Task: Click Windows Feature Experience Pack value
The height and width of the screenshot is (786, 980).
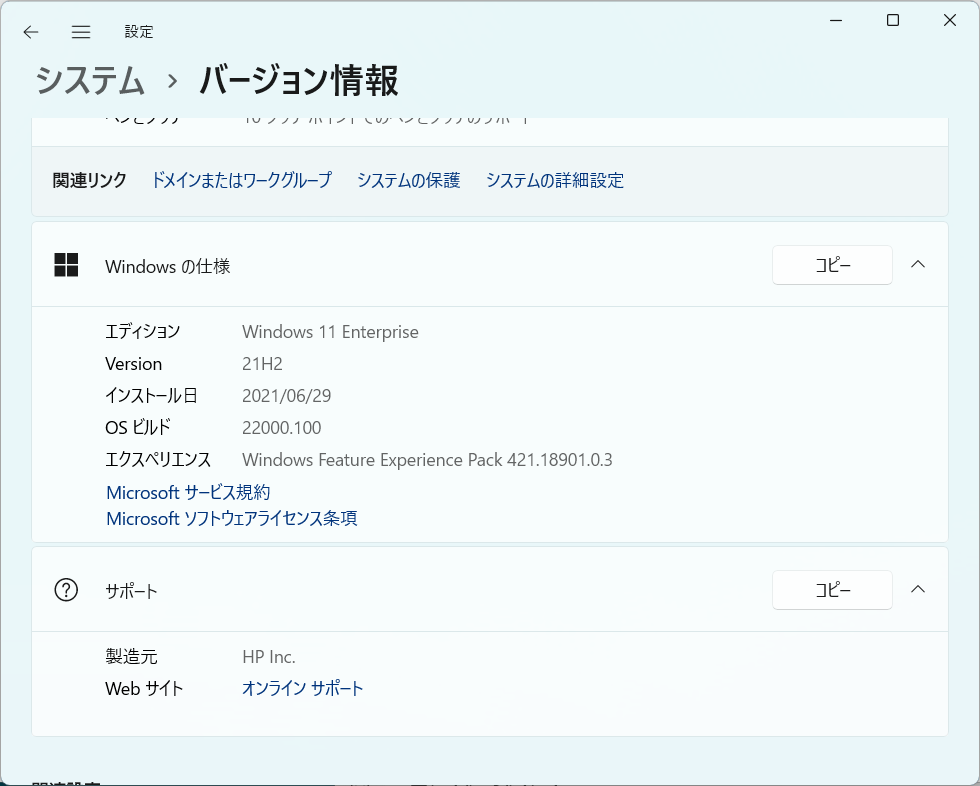Action: coord(427,460)
